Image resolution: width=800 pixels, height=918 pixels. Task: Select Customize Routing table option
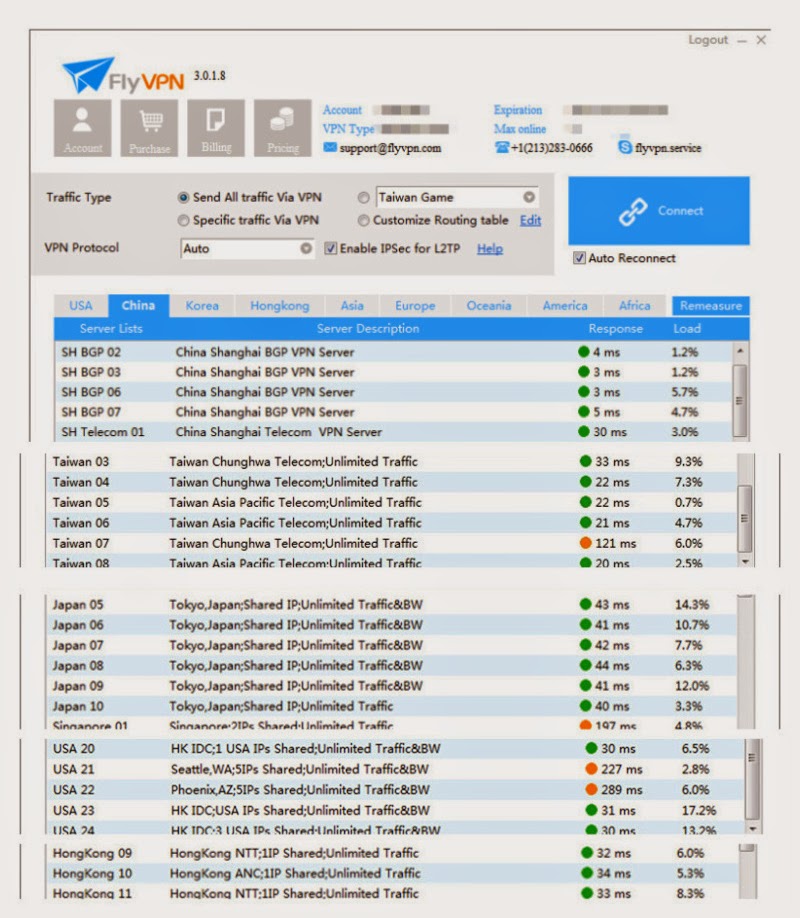(364, 220)
